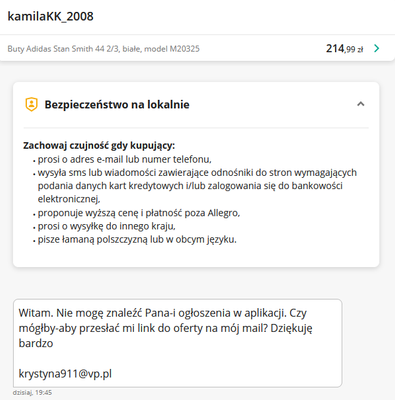Click the 214,99 zł price
Image resolution: width=395 pixels, height=400 pixels.
click(344, 49)
